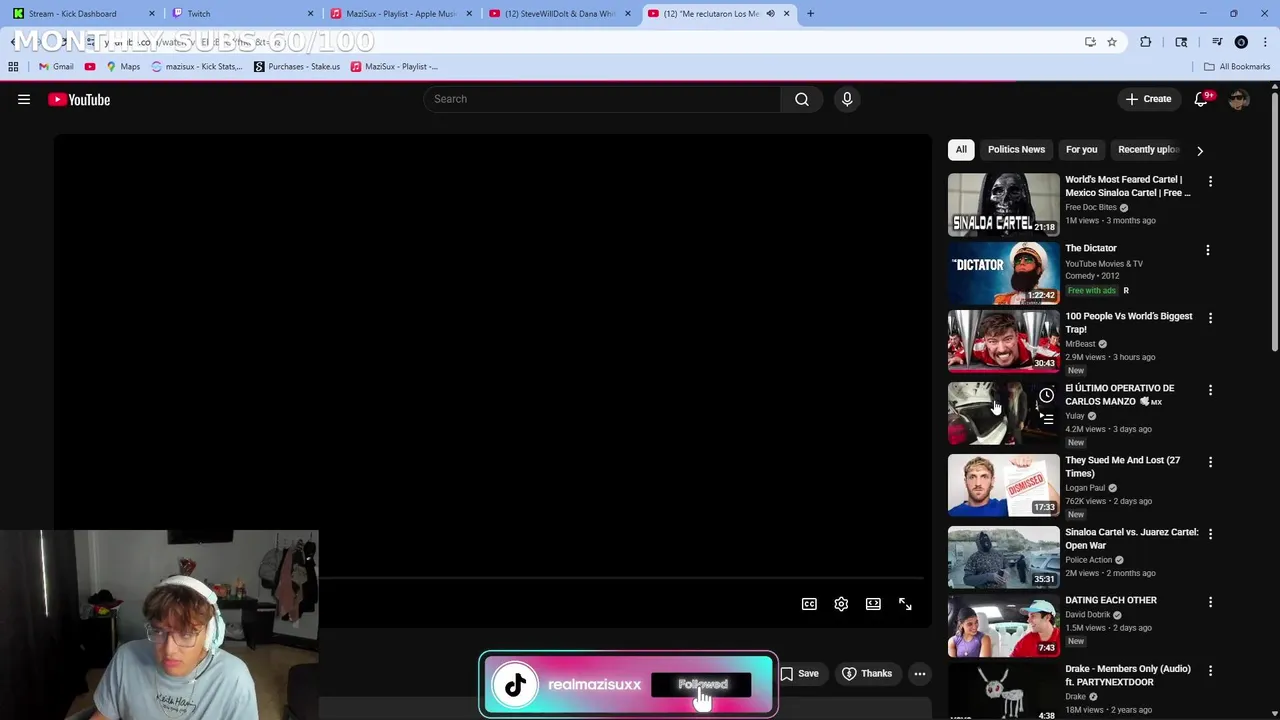Add Carlos Manzo video to Watch Later

(x=1046, y=396)
